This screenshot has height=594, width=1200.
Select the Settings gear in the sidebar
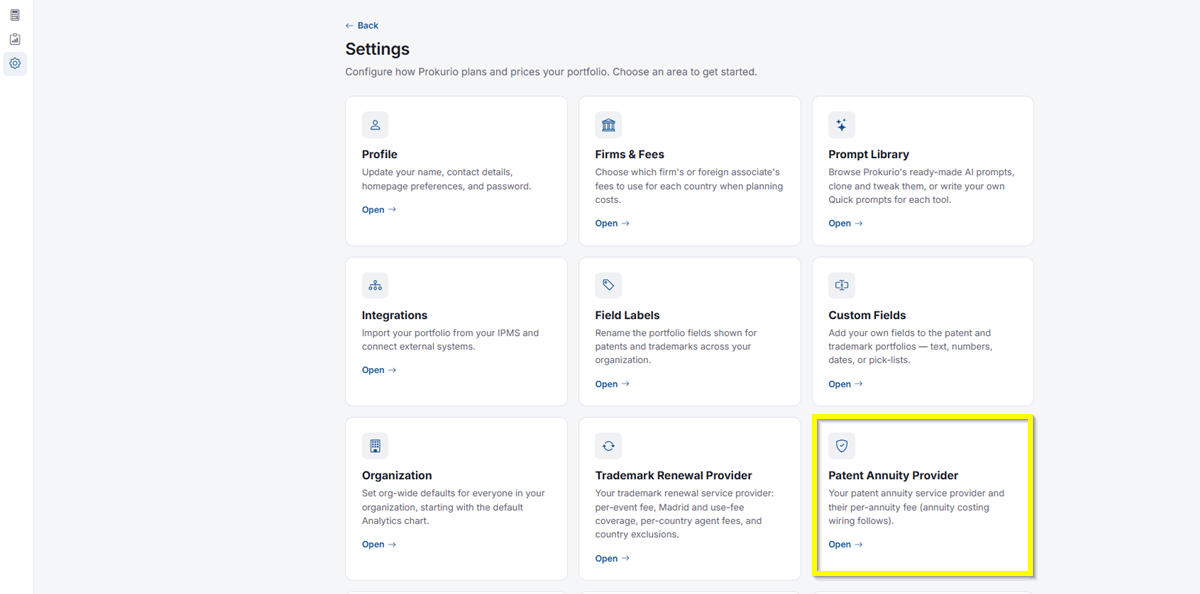tap(15, 63)
